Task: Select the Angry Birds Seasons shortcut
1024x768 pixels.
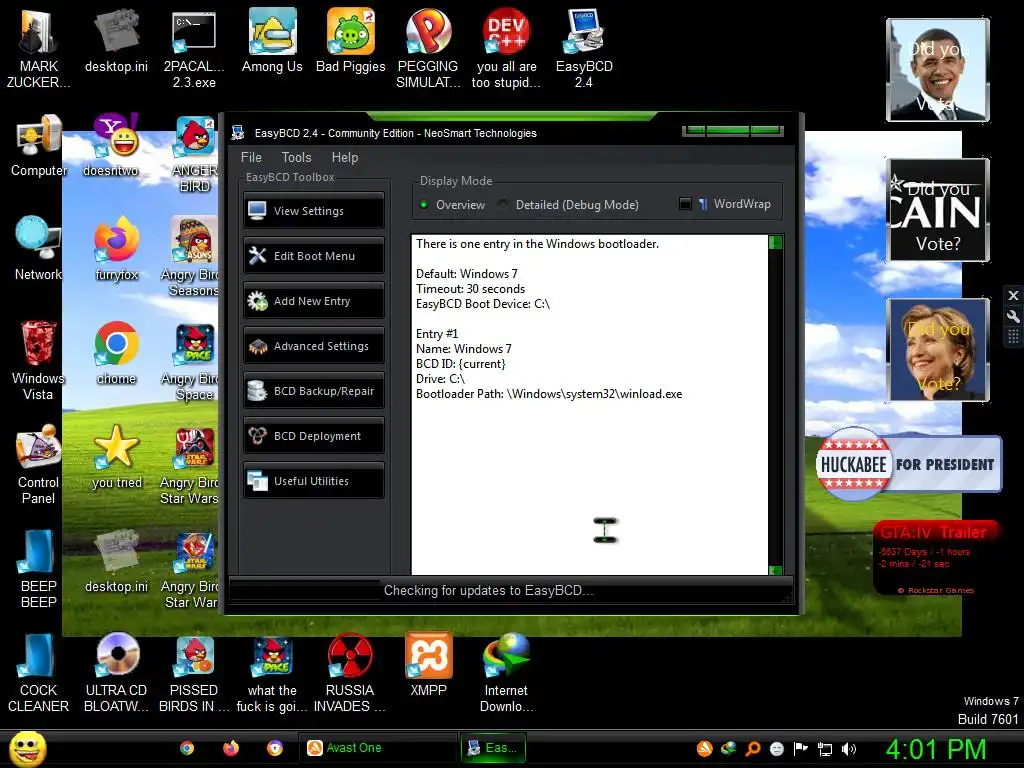Action: point(191,257)
